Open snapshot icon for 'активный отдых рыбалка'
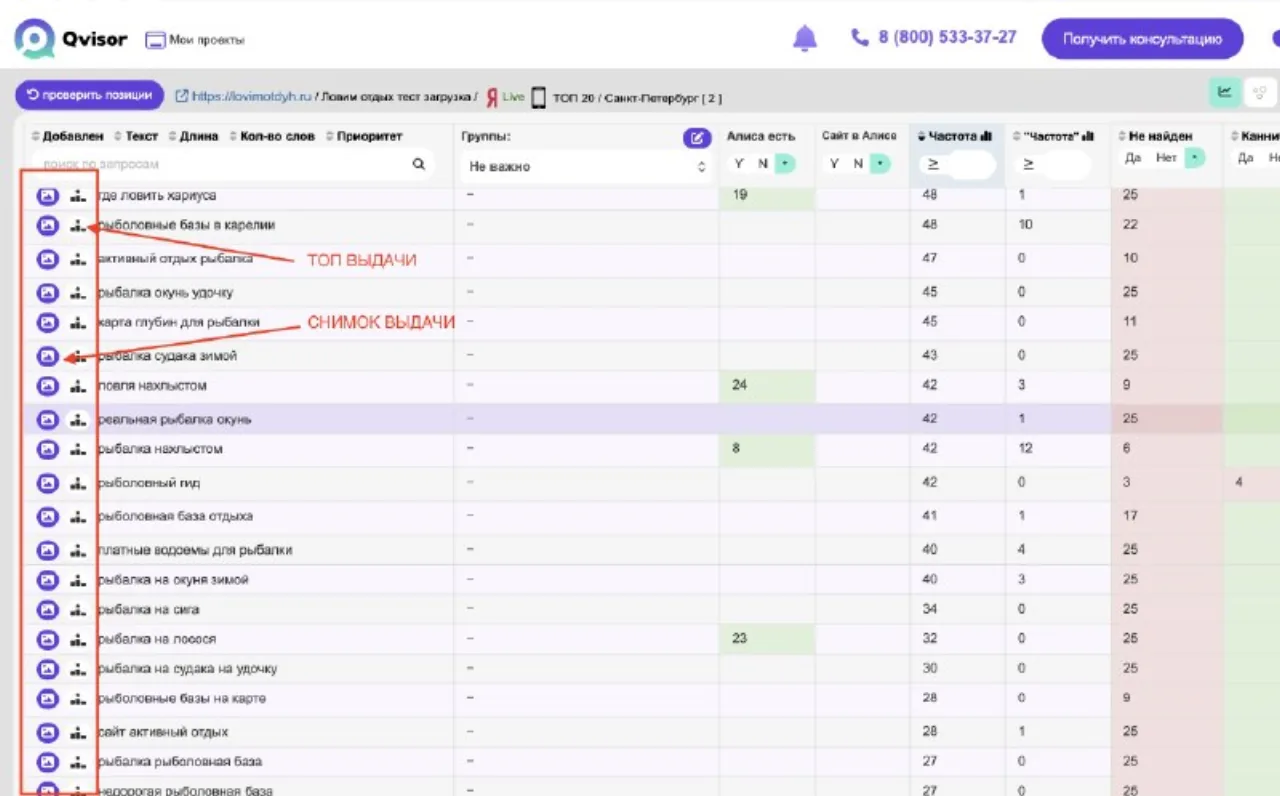The image size is (1280, 796). (x=47, y=260)
